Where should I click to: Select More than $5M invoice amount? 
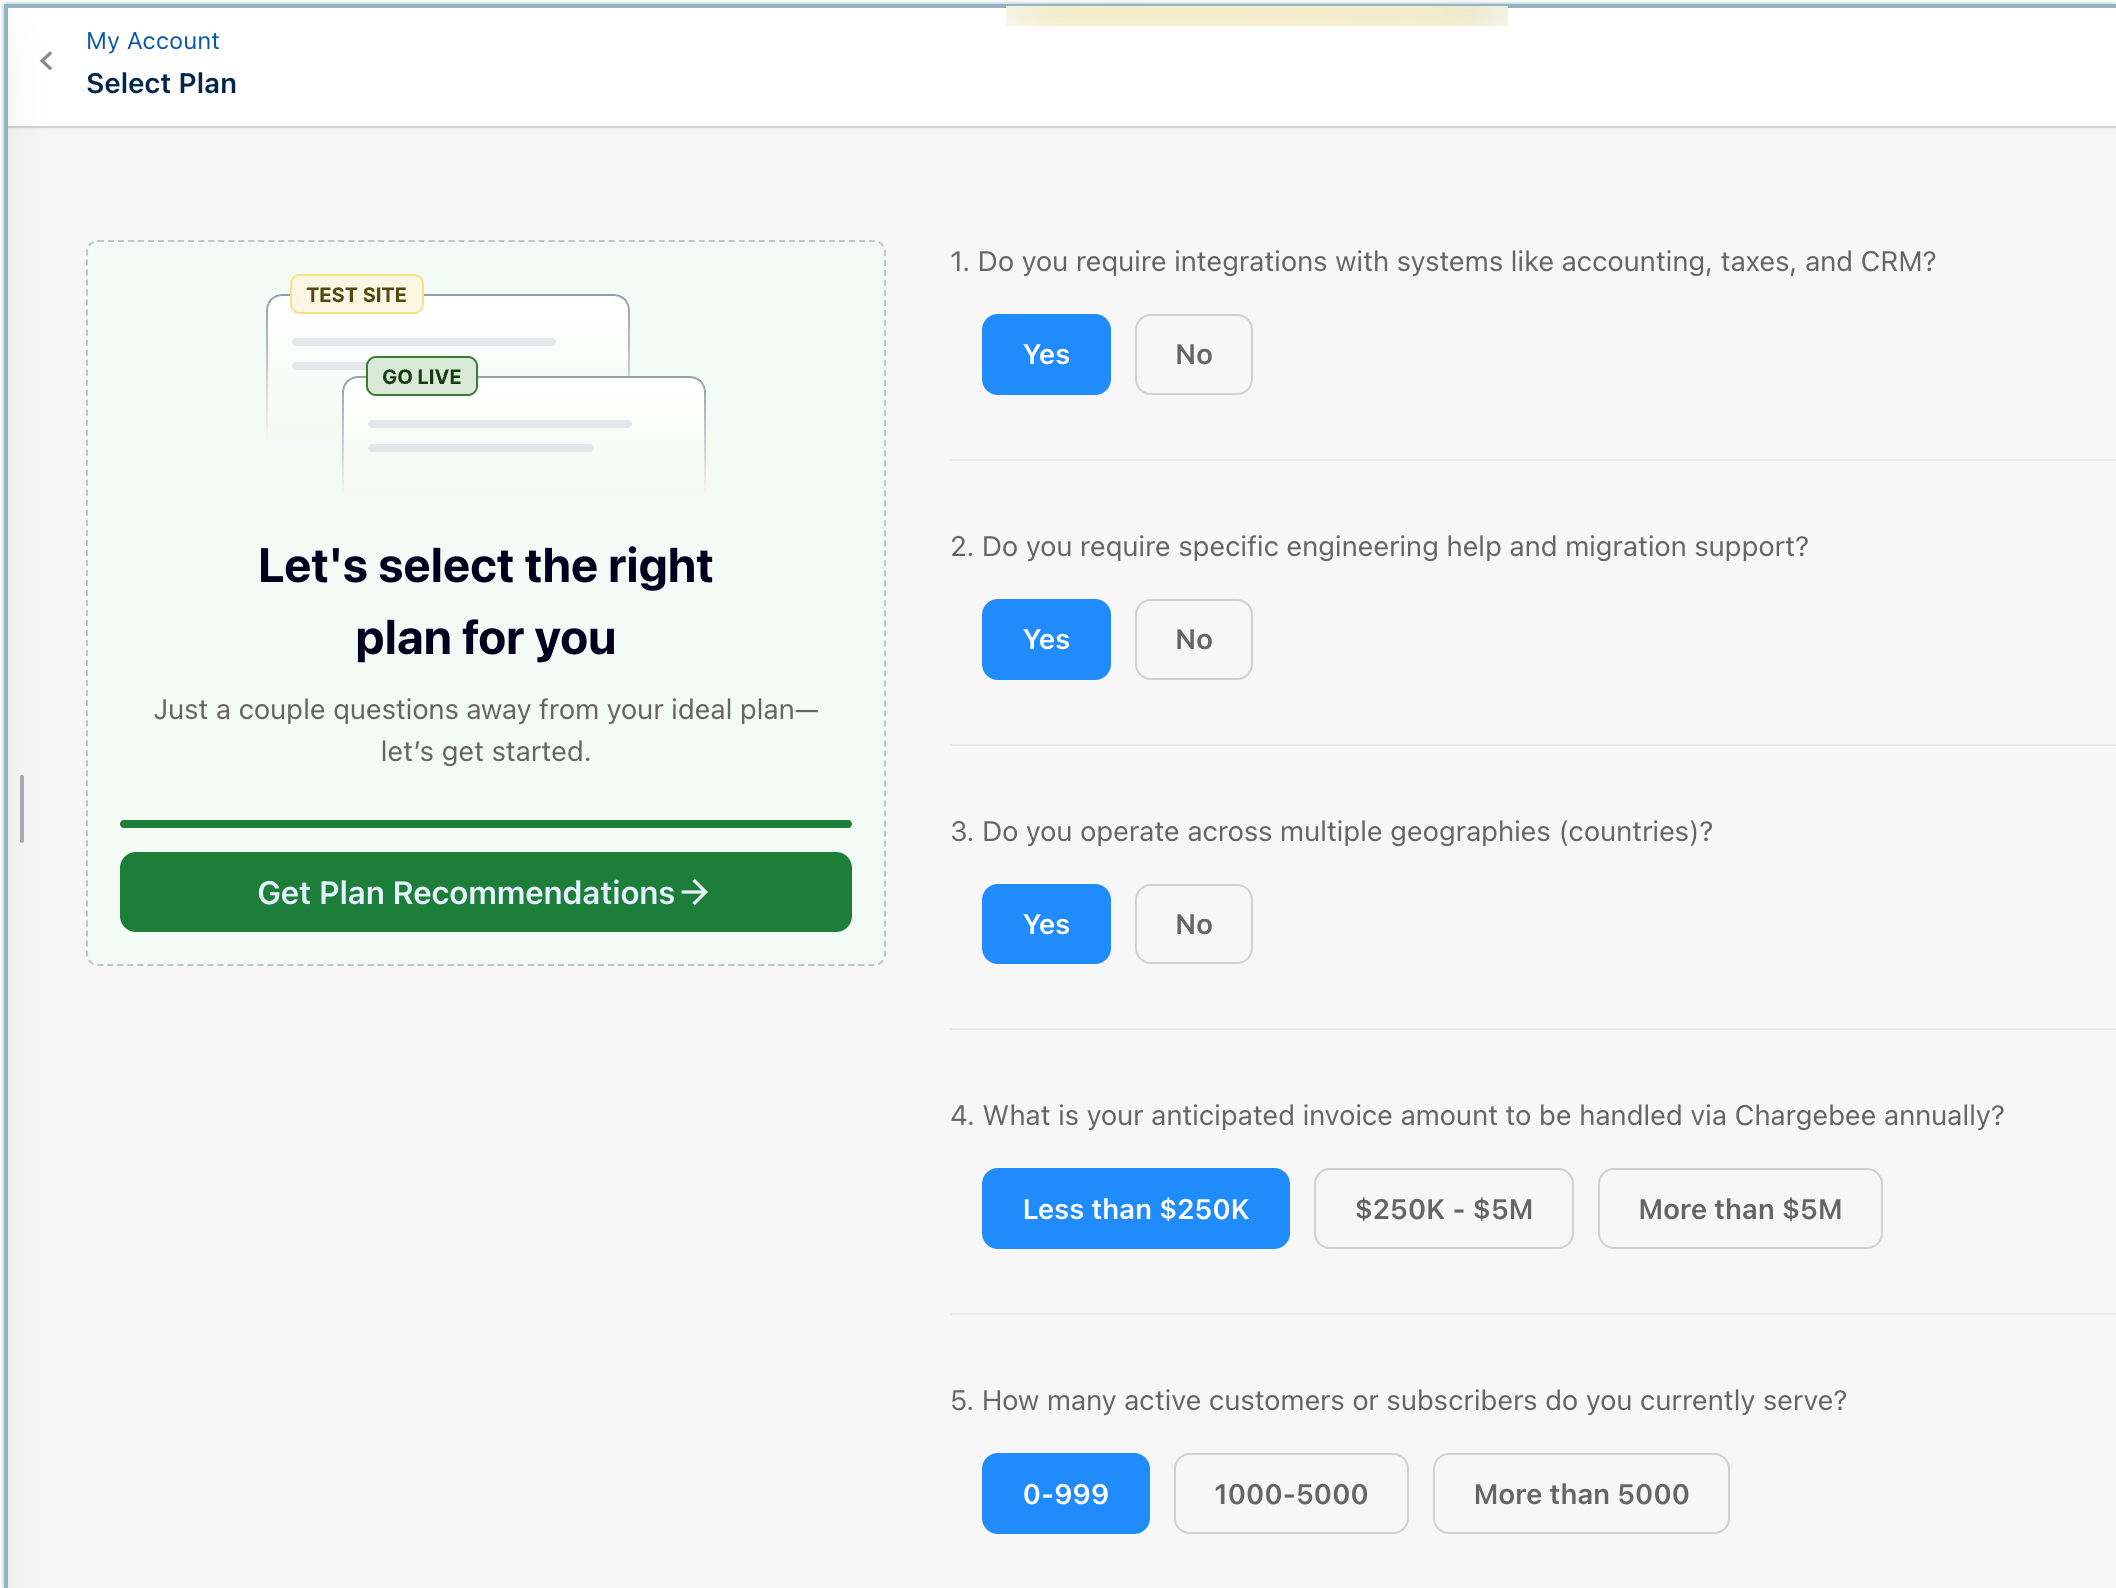click(x=1739, y=1209)
